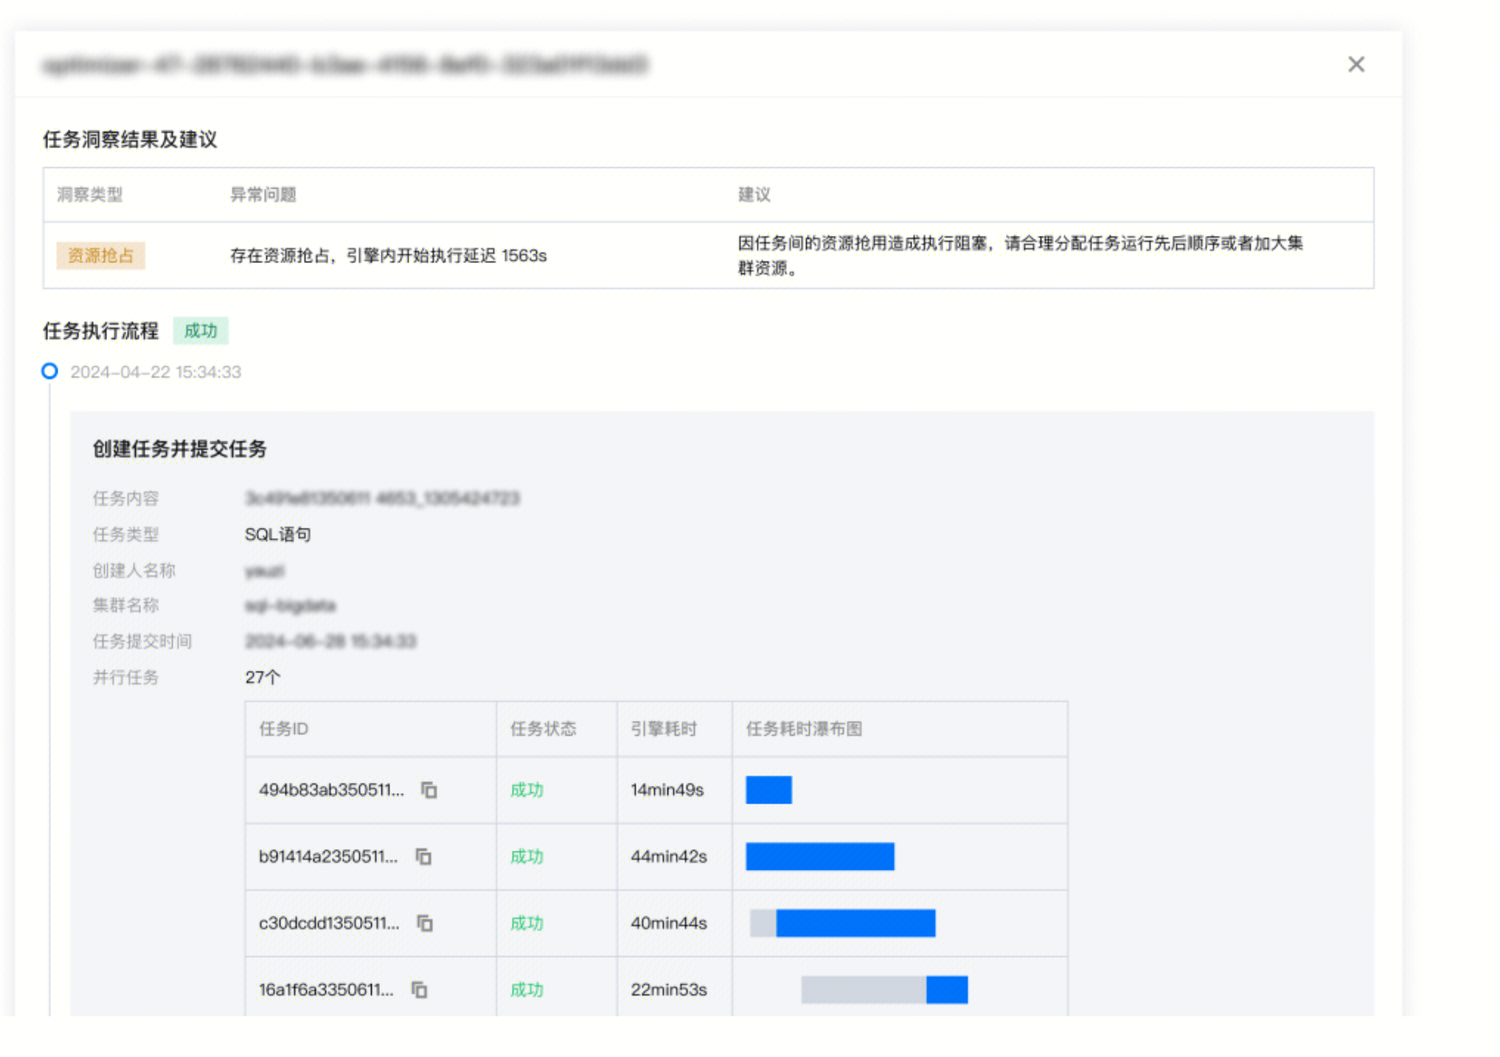Click task ID text b91414a2350511...

(x=328, y=857)
